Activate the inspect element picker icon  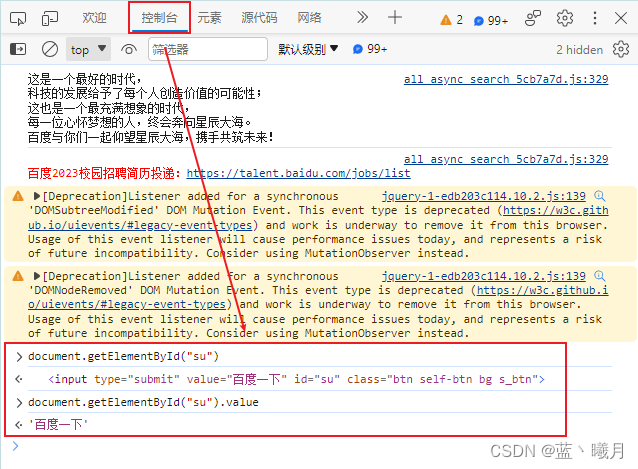18,18
